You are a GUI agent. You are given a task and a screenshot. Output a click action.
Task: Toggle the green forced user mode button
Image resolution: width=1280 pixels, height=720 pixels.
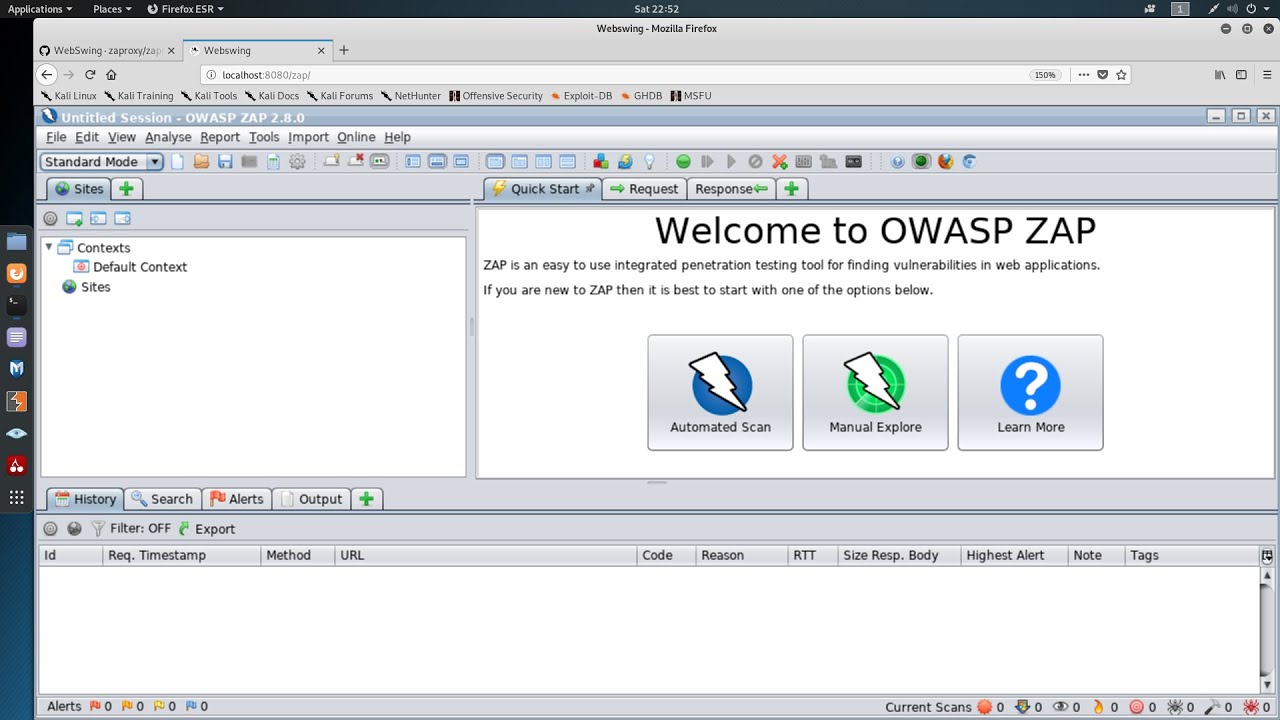tap(921, 162)
